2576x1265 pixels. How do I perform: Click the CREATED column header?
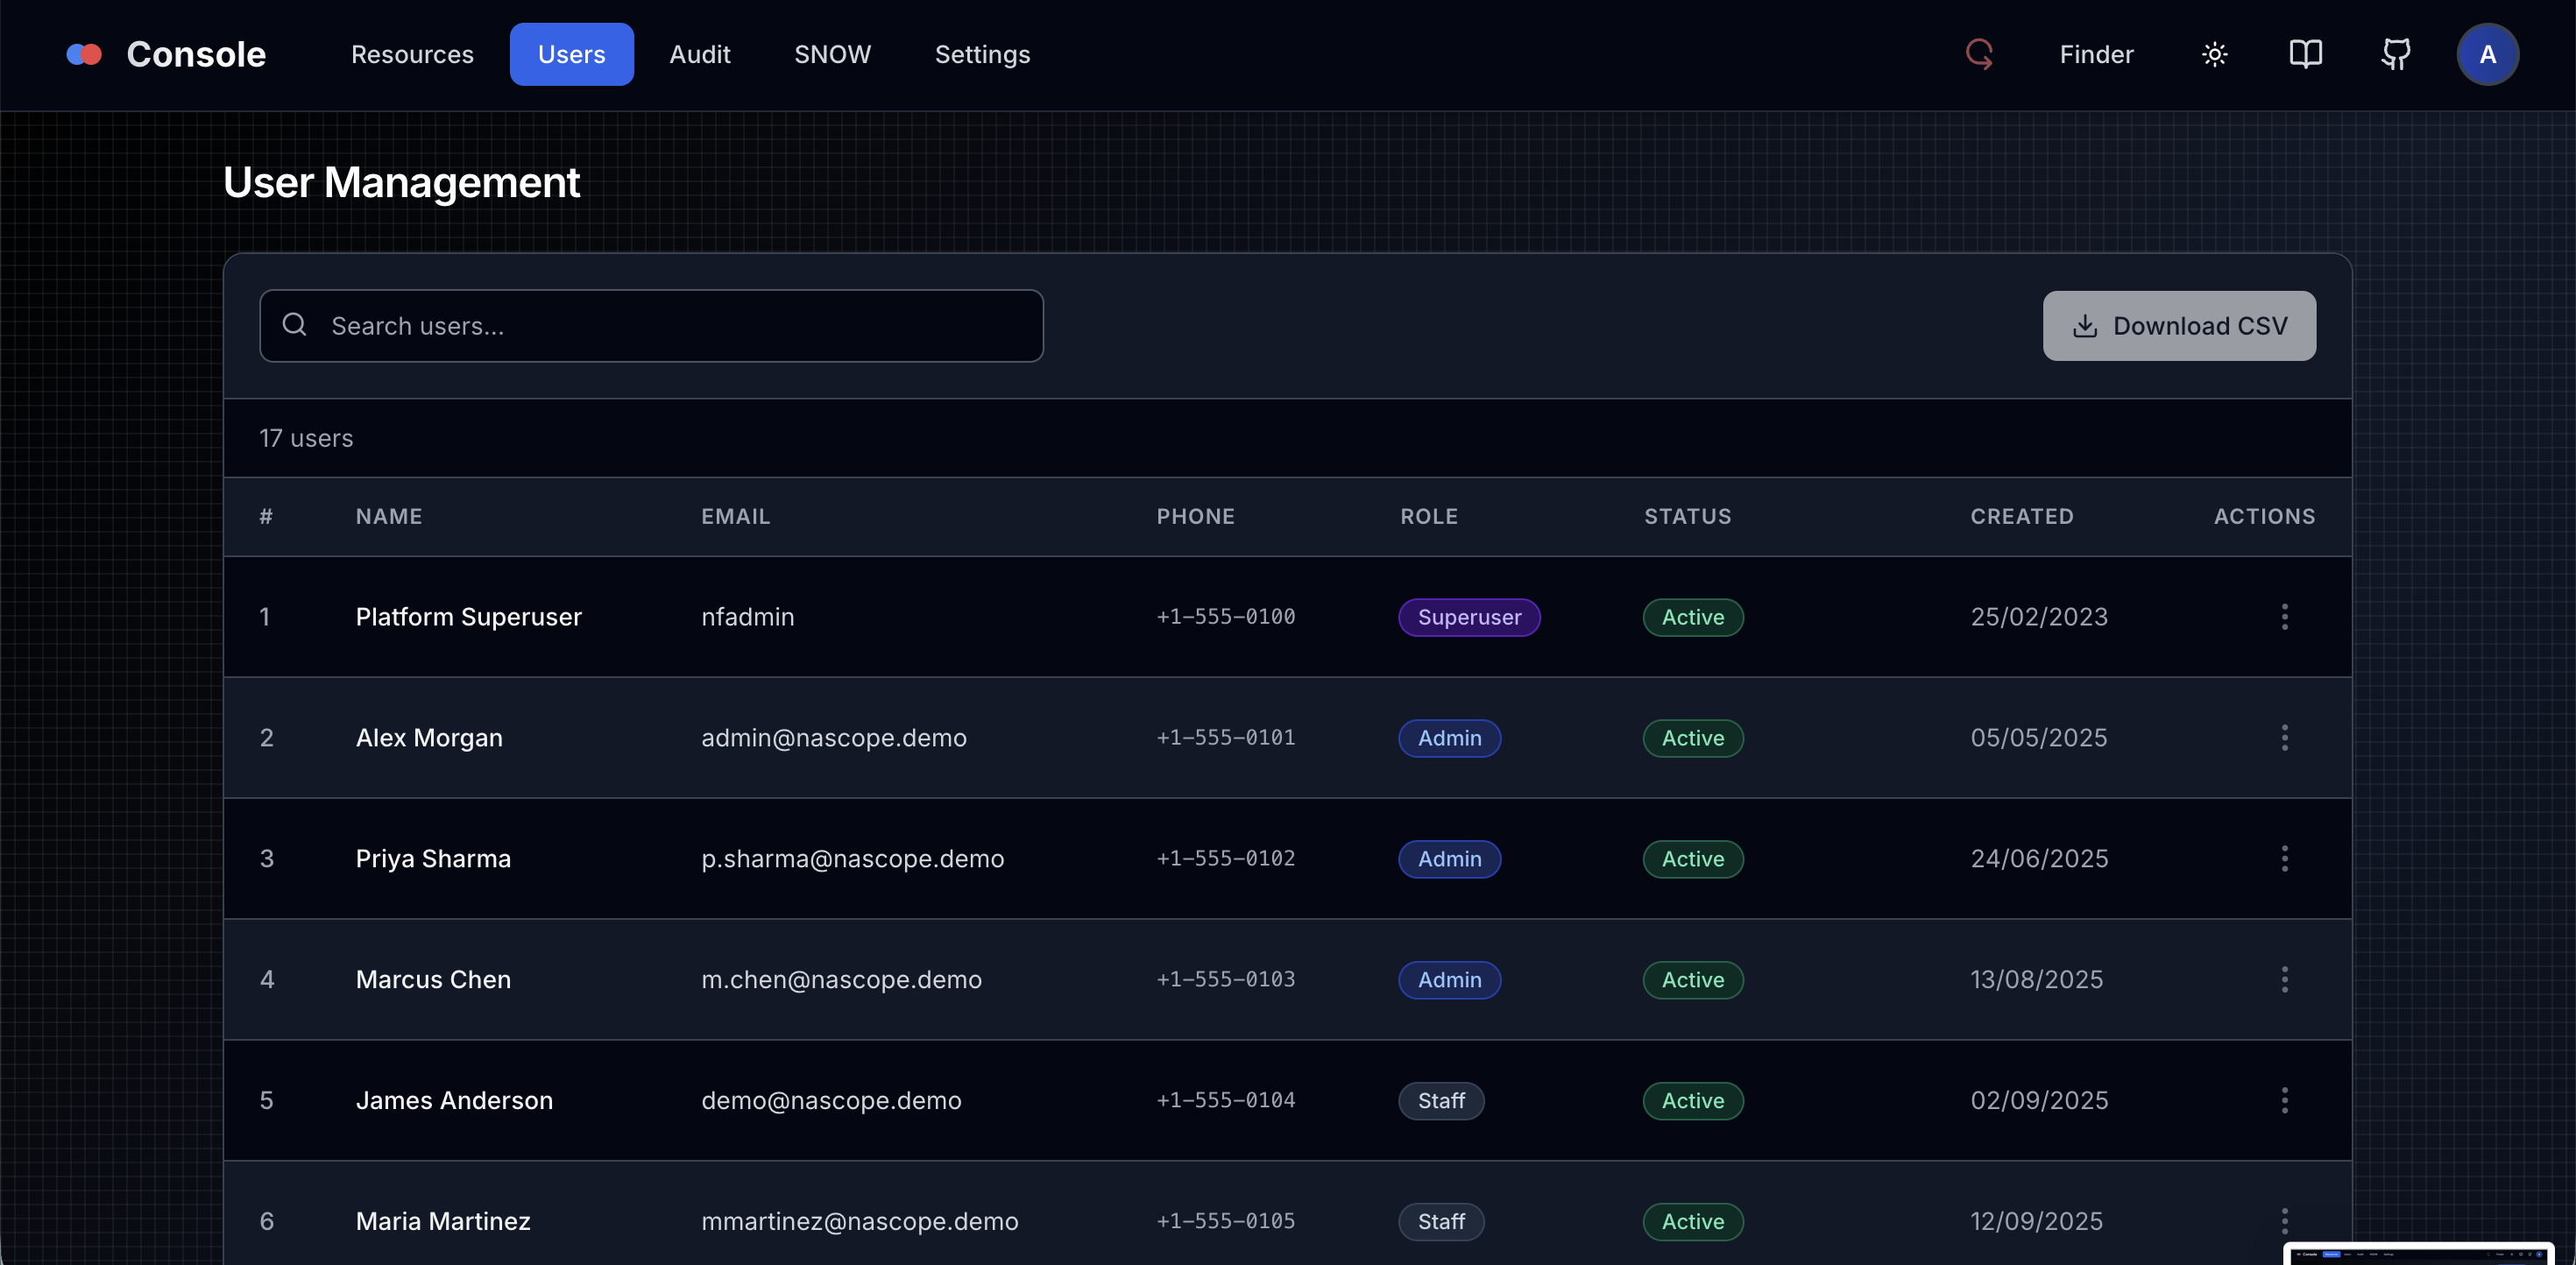(2021, 517)
